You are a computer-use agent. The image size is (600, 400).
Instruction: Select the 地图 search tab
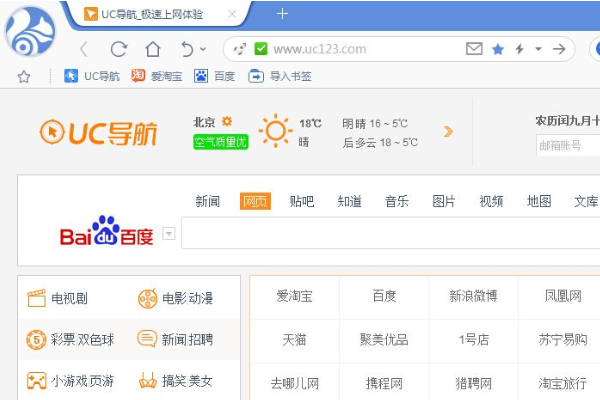pos(539,201)
